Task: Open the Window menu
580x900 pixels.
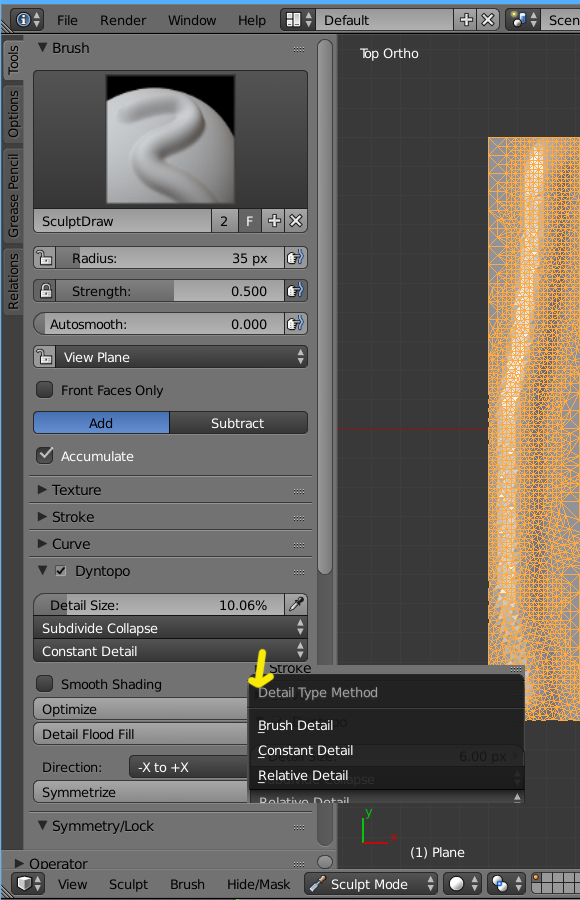Action: pos(192,20)
